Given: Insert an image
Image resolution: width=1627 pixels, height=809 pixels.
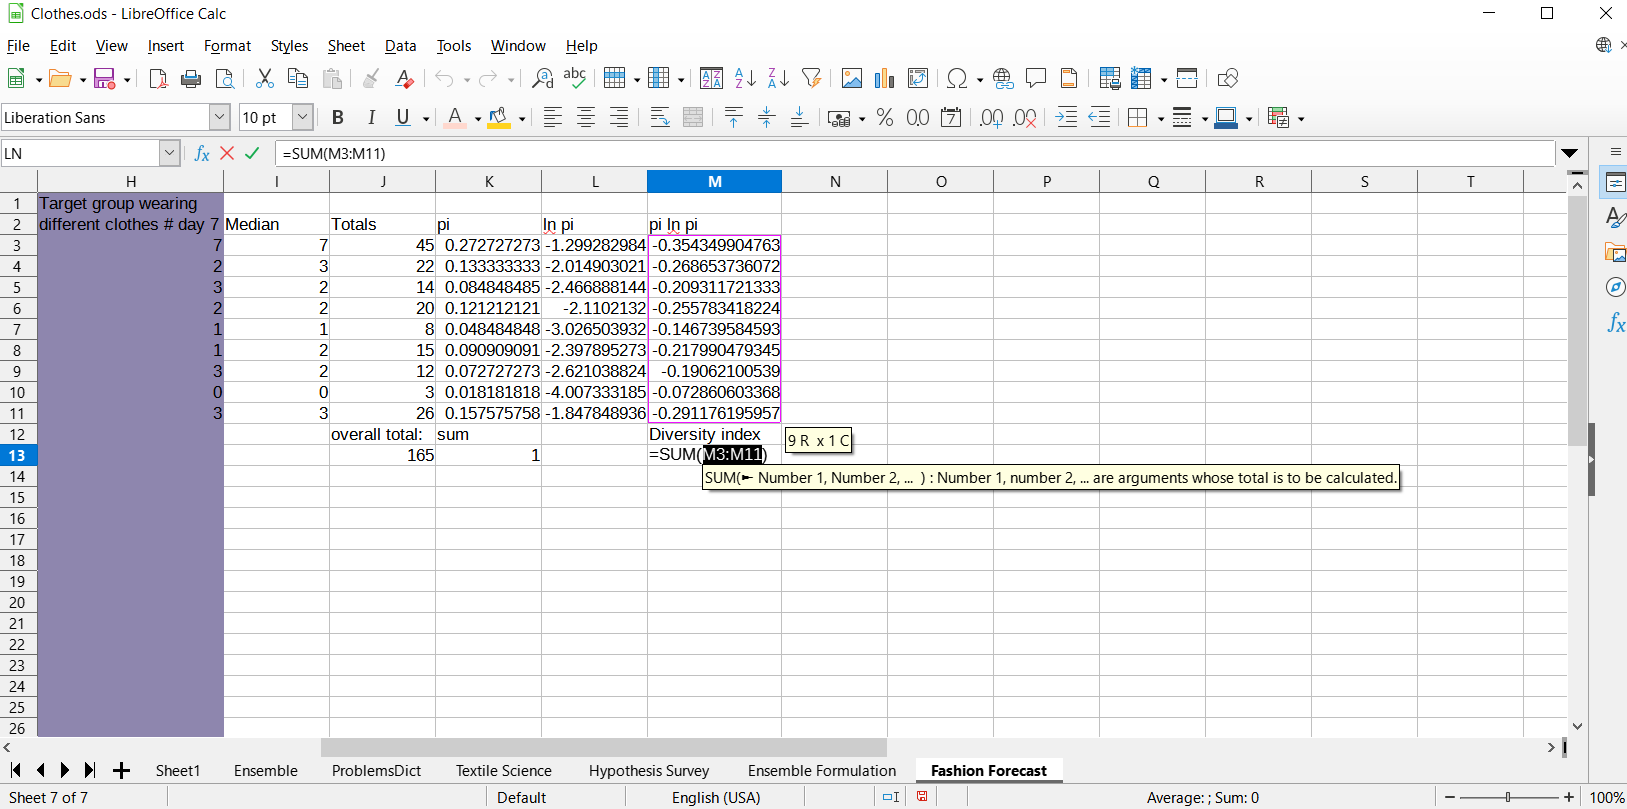Looking at the screenshot, I should click(852, 78).
